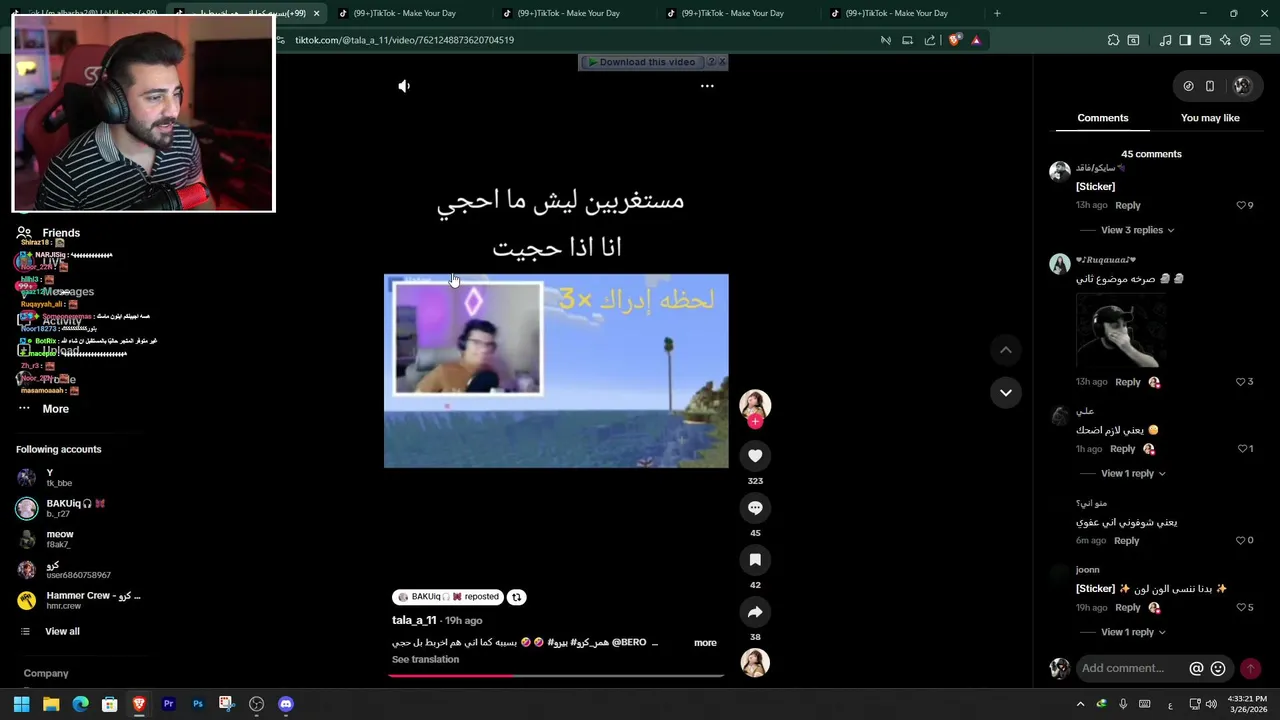Image resolution: width=1280 pixels, height=720 pixels.
Task: Like the video with the heart icon
Action: click(755, 456)
